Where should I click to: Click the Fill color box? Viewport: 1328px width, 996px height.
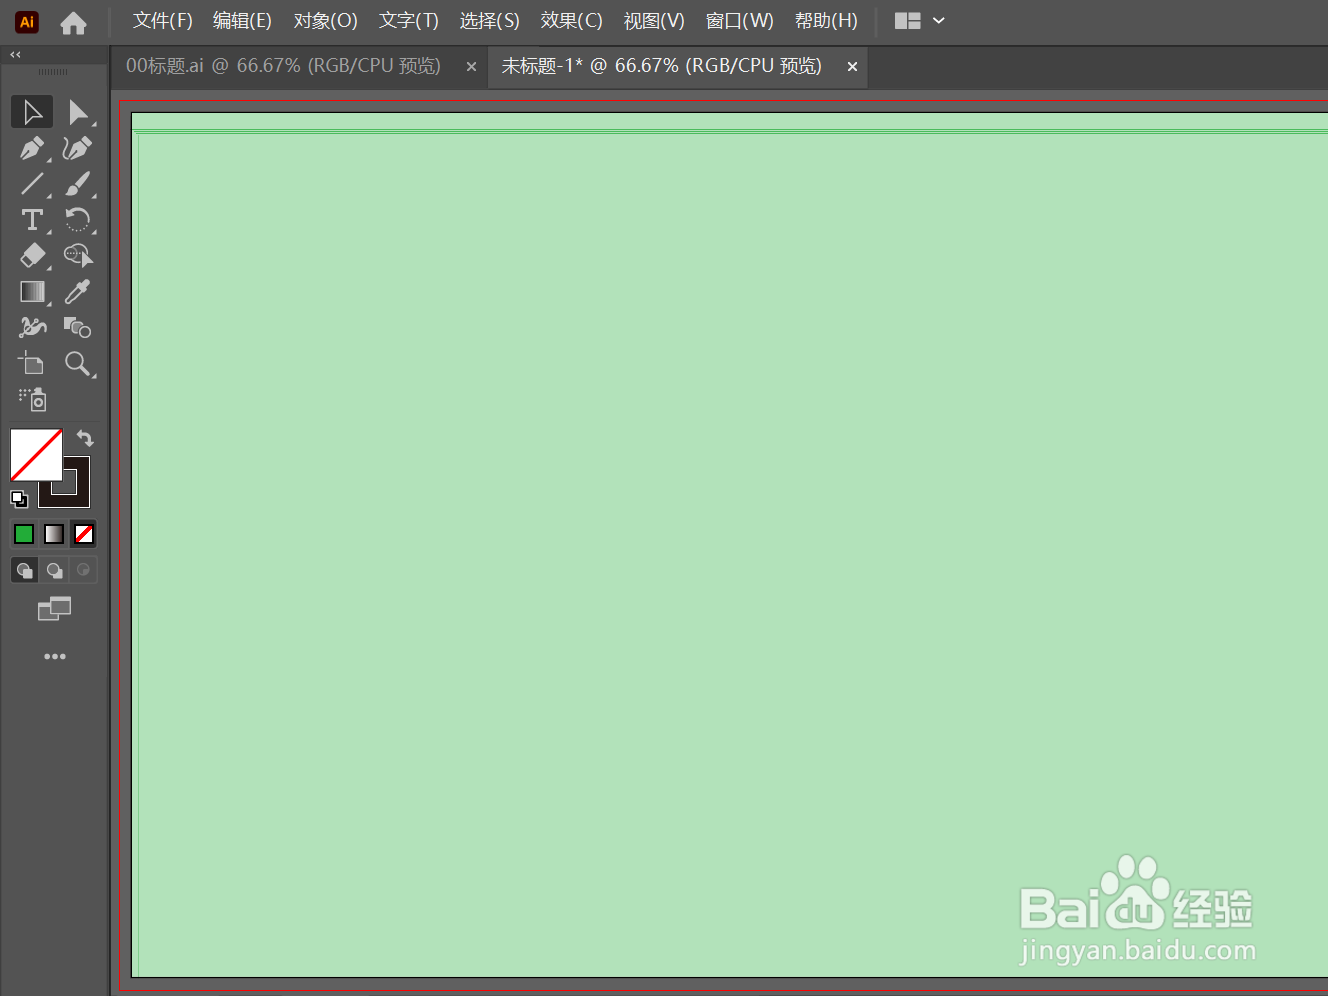(36, 455)
